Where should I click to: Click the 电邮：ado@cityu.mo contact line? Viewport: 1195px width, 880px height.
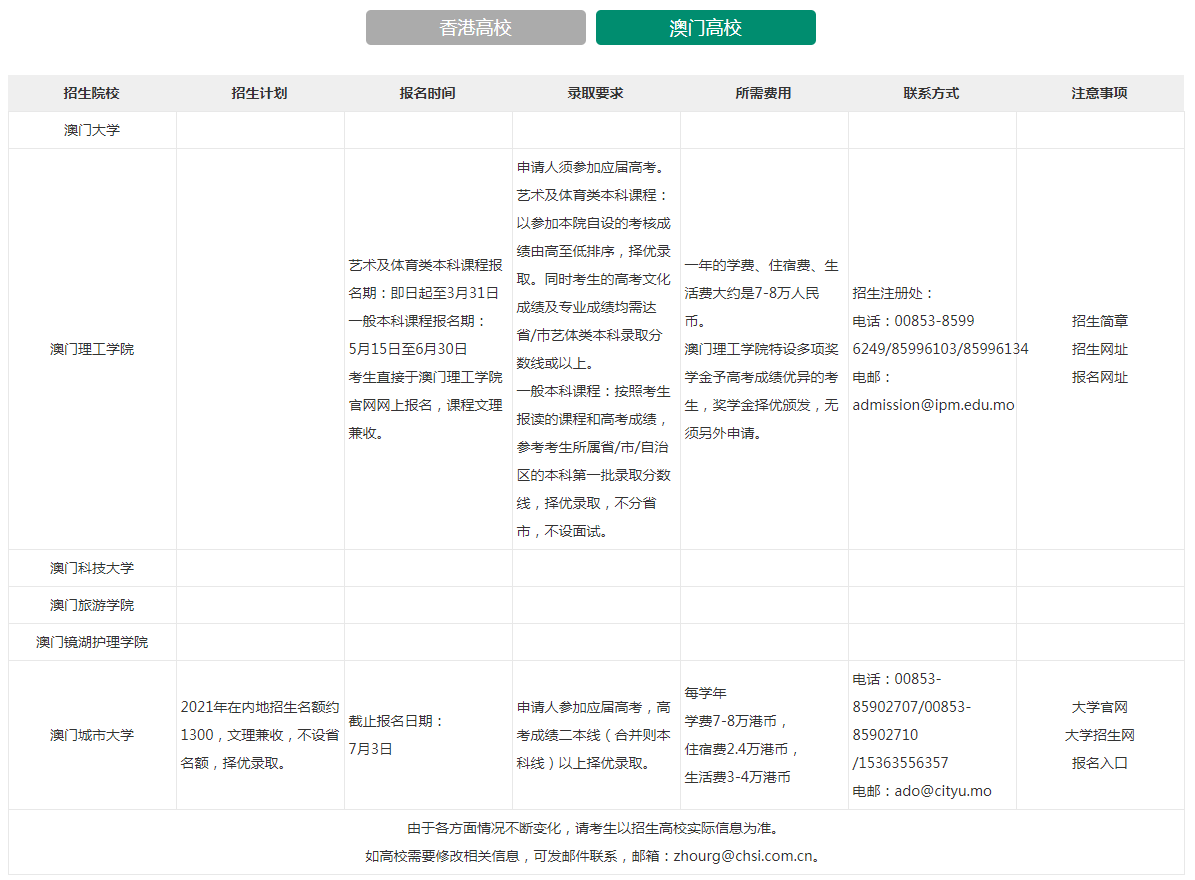(x=922, y=792)
